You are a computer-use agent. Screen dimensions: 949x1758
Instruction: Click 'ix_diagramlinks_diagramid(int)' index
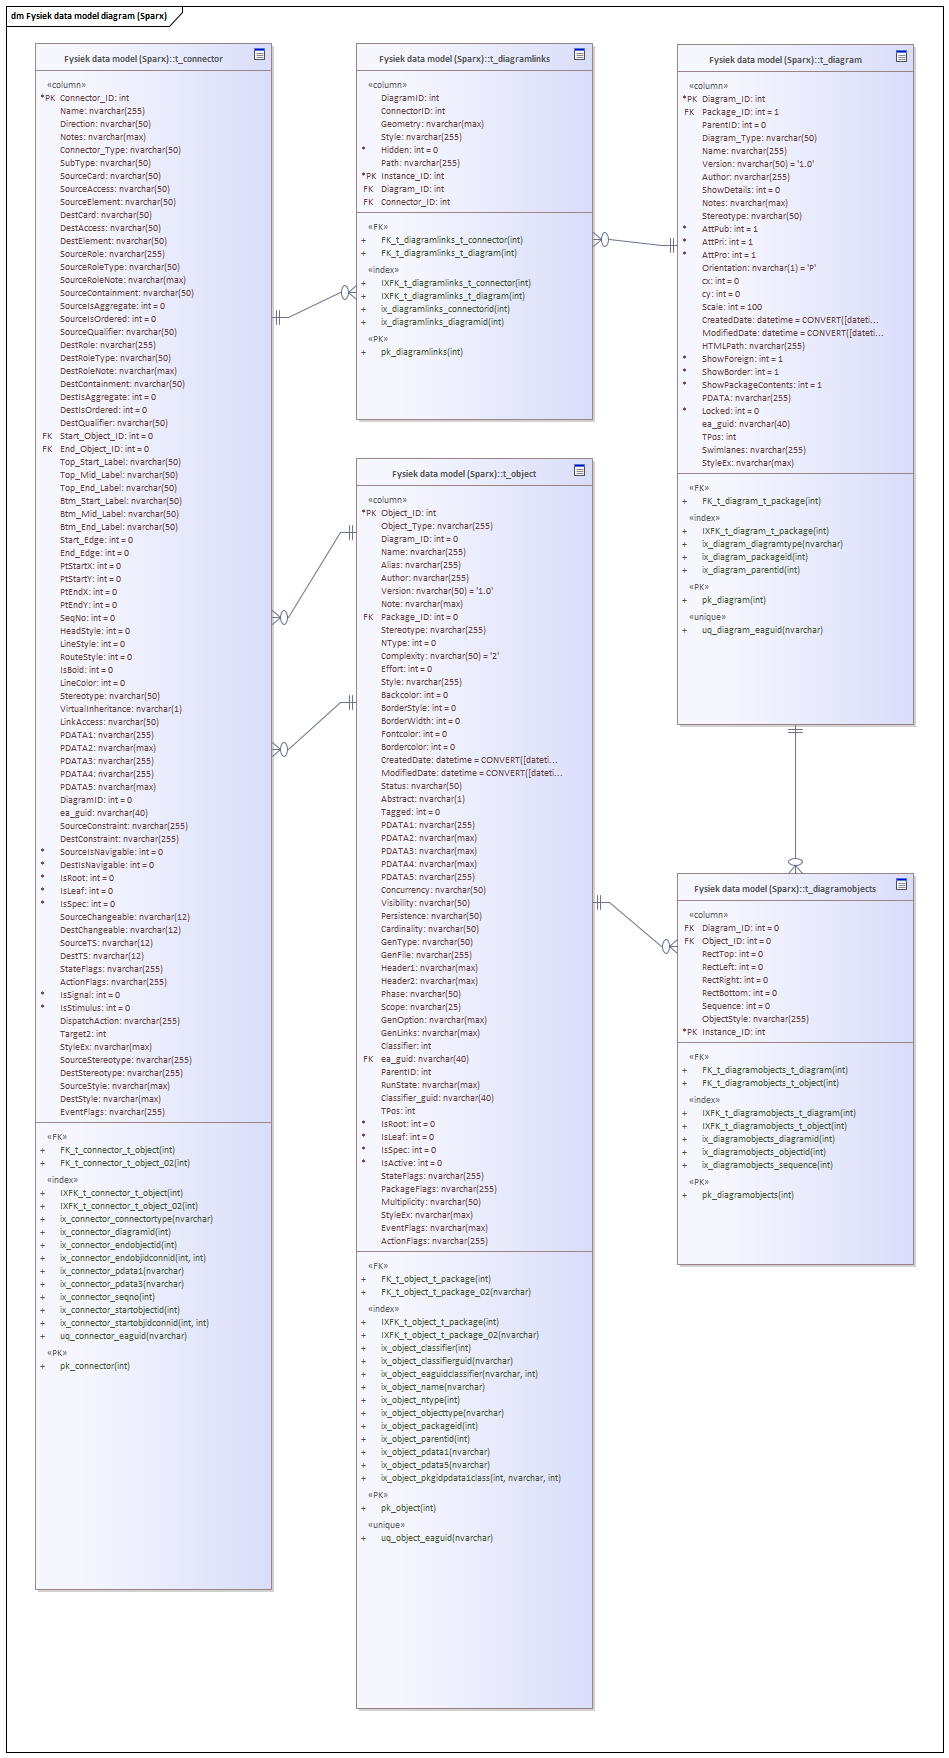tap(442, 322)
